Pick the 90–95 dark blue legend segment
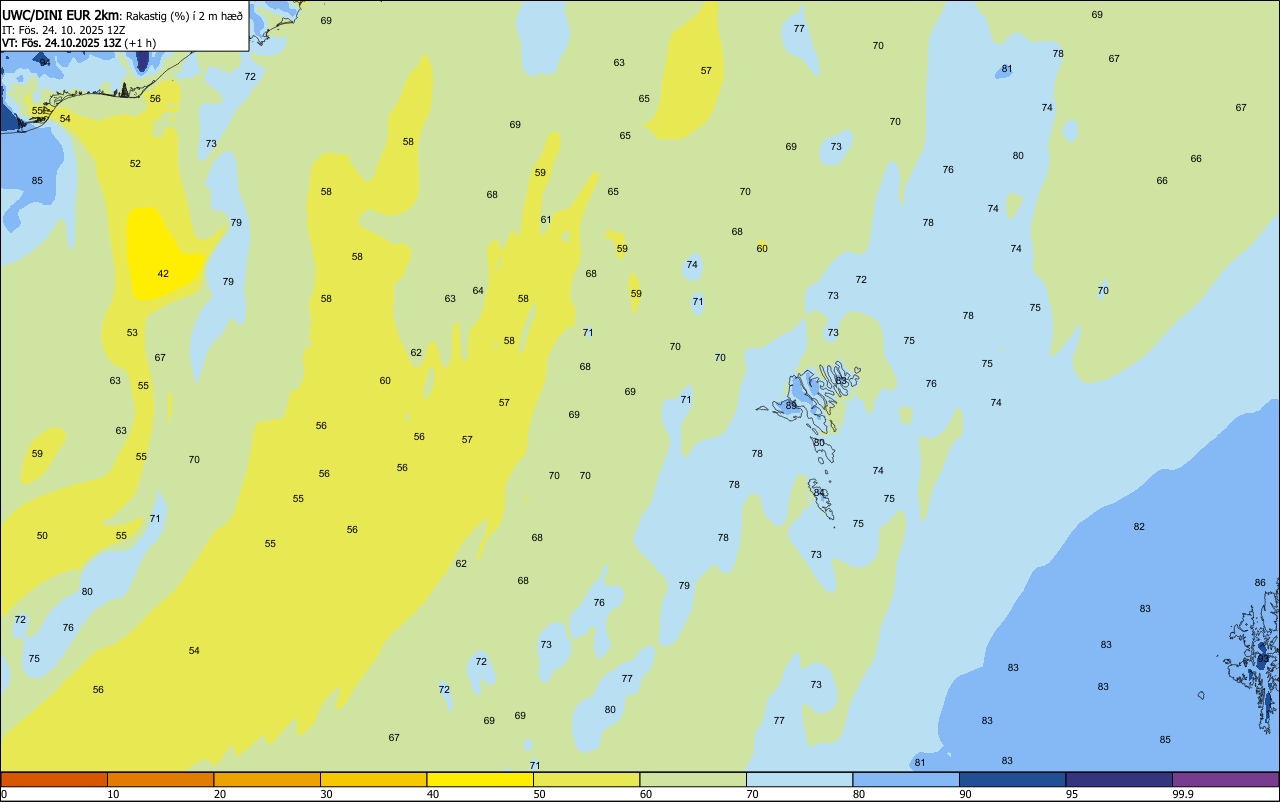This screenshot has height=802, width=1280. pos(1012,779)
